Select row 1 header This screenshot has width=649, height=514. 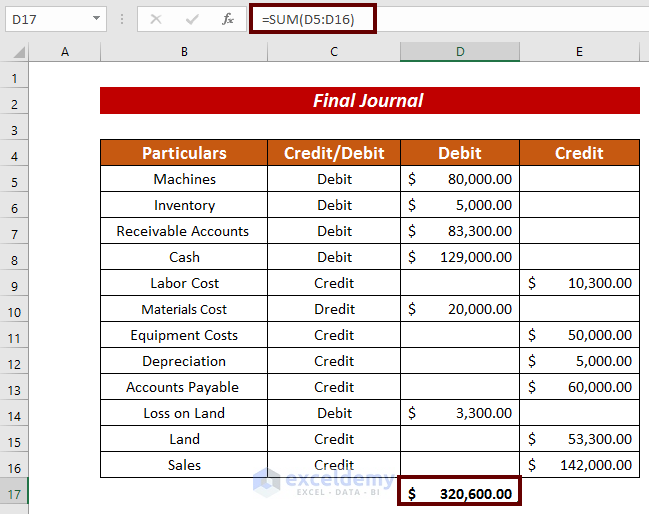[x=14, y=75]
